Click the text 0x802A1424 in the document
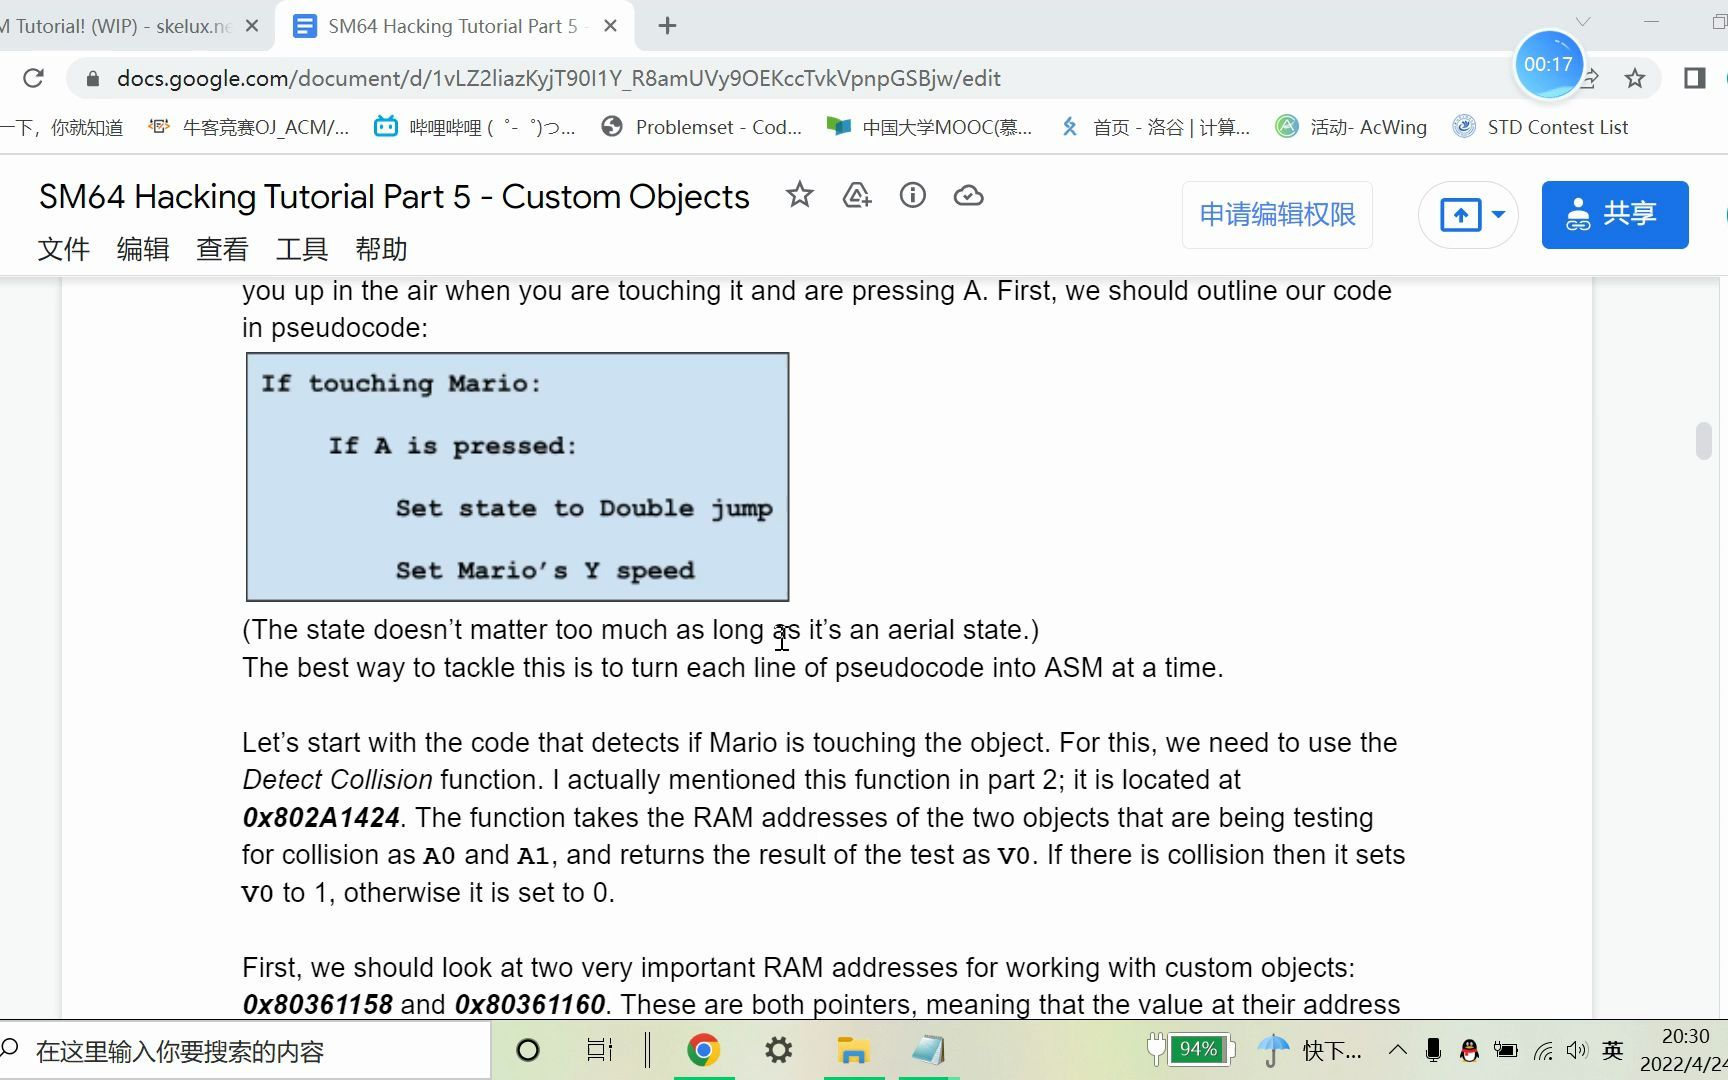 (x=321, y=817)
